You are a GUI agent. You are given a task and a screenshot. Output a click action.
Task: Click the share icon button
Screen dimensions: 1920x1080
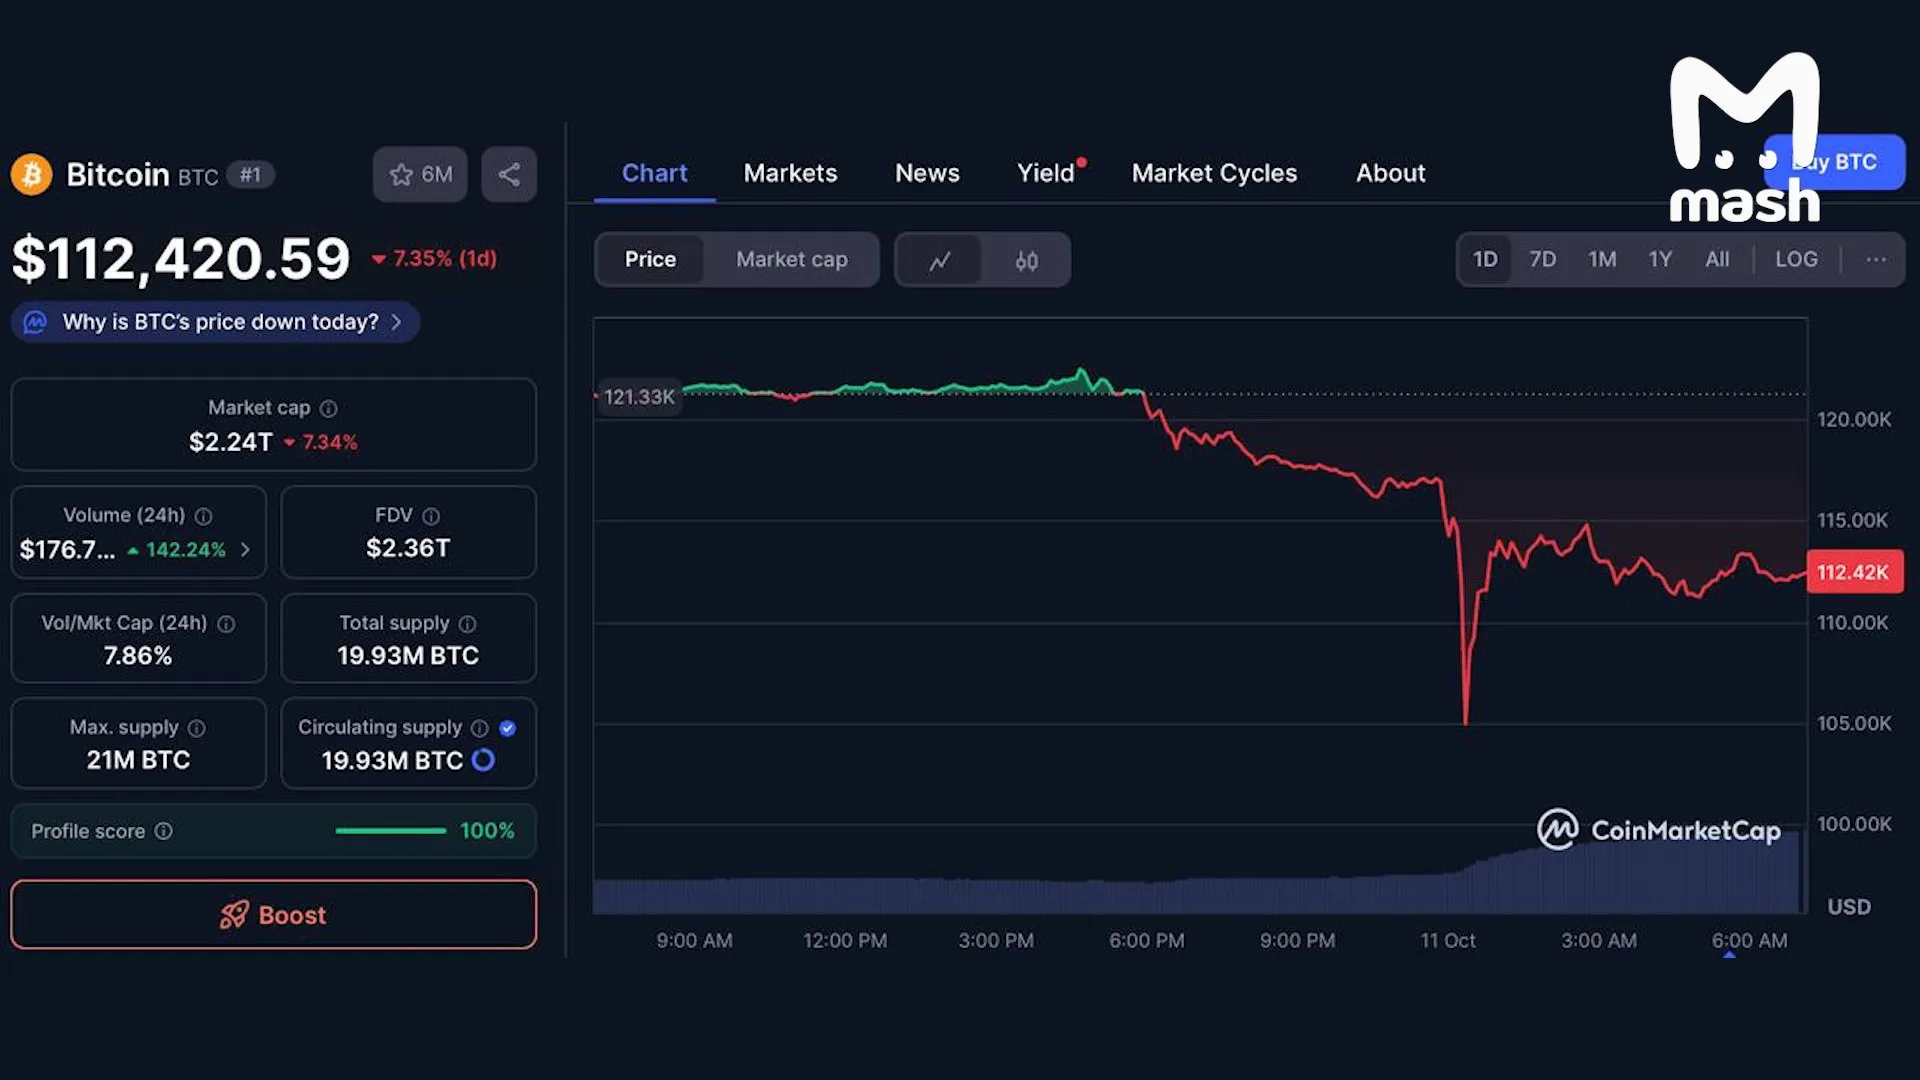[509, 175]
